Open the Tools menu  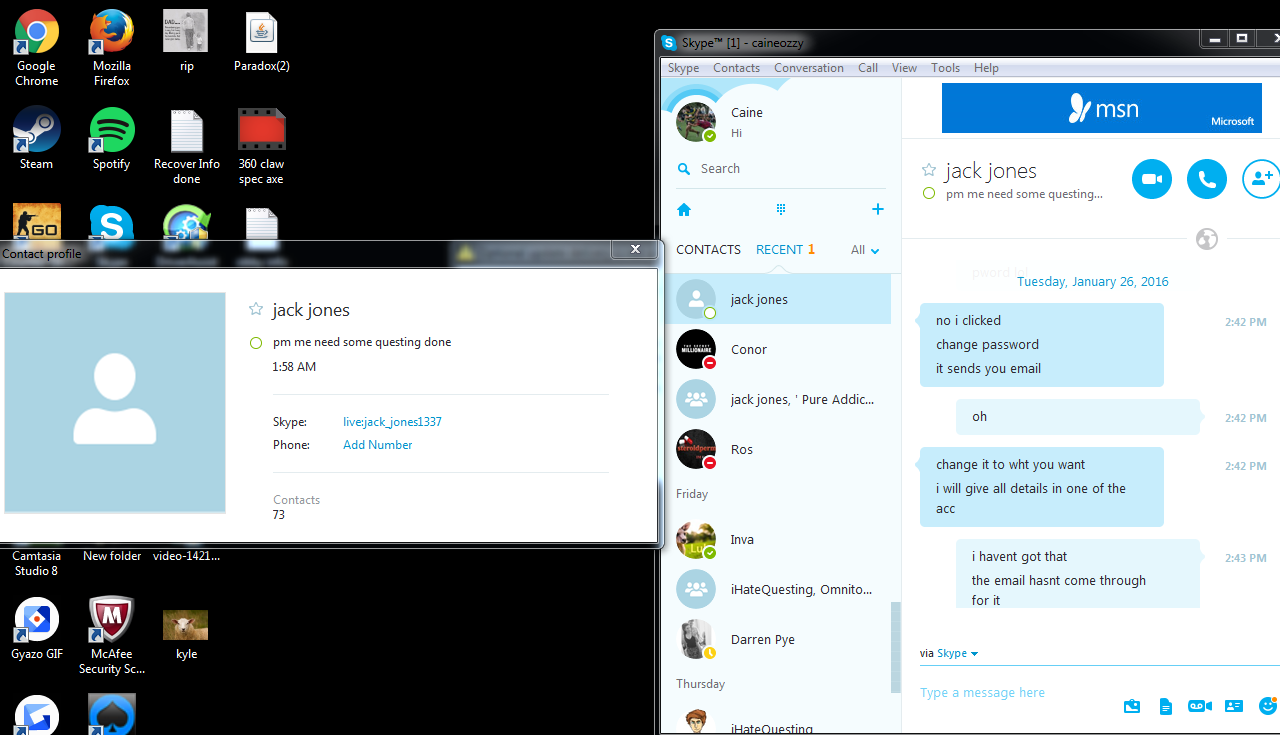(945, 68)
